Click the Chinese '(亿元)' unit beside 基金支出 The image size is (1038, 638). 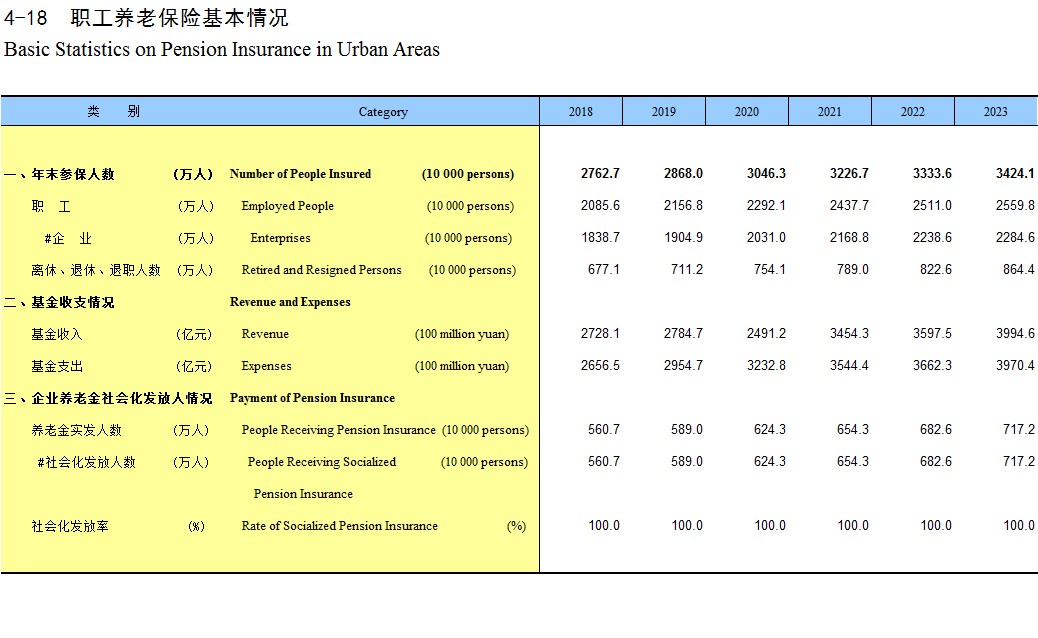[x=194, y=366]
